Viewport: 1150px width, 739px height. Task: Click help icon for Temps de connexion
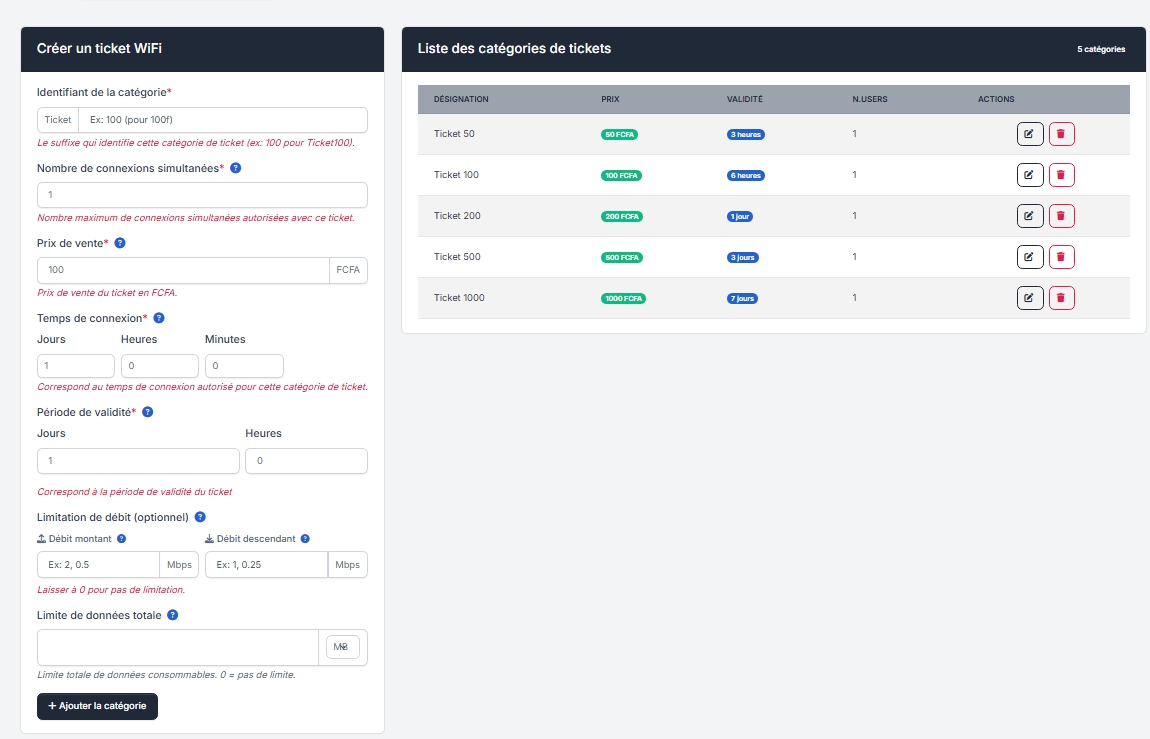pos(158,318)
